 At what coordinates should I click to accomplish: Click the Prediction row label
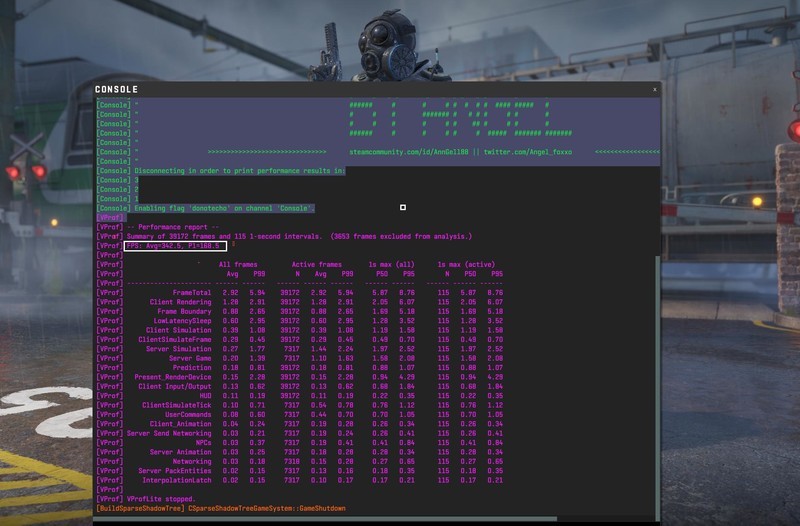click(192, 367)
